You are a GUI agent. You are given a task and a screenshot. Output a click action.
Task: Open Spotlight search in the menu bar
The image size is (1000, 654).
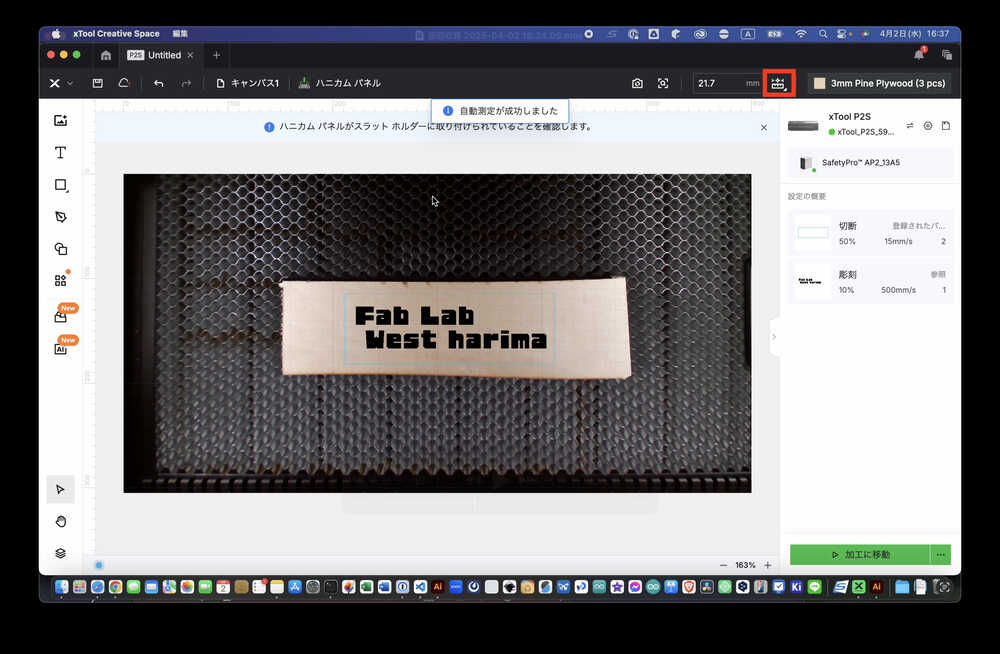pyautogui.click(x=823, y=34)
